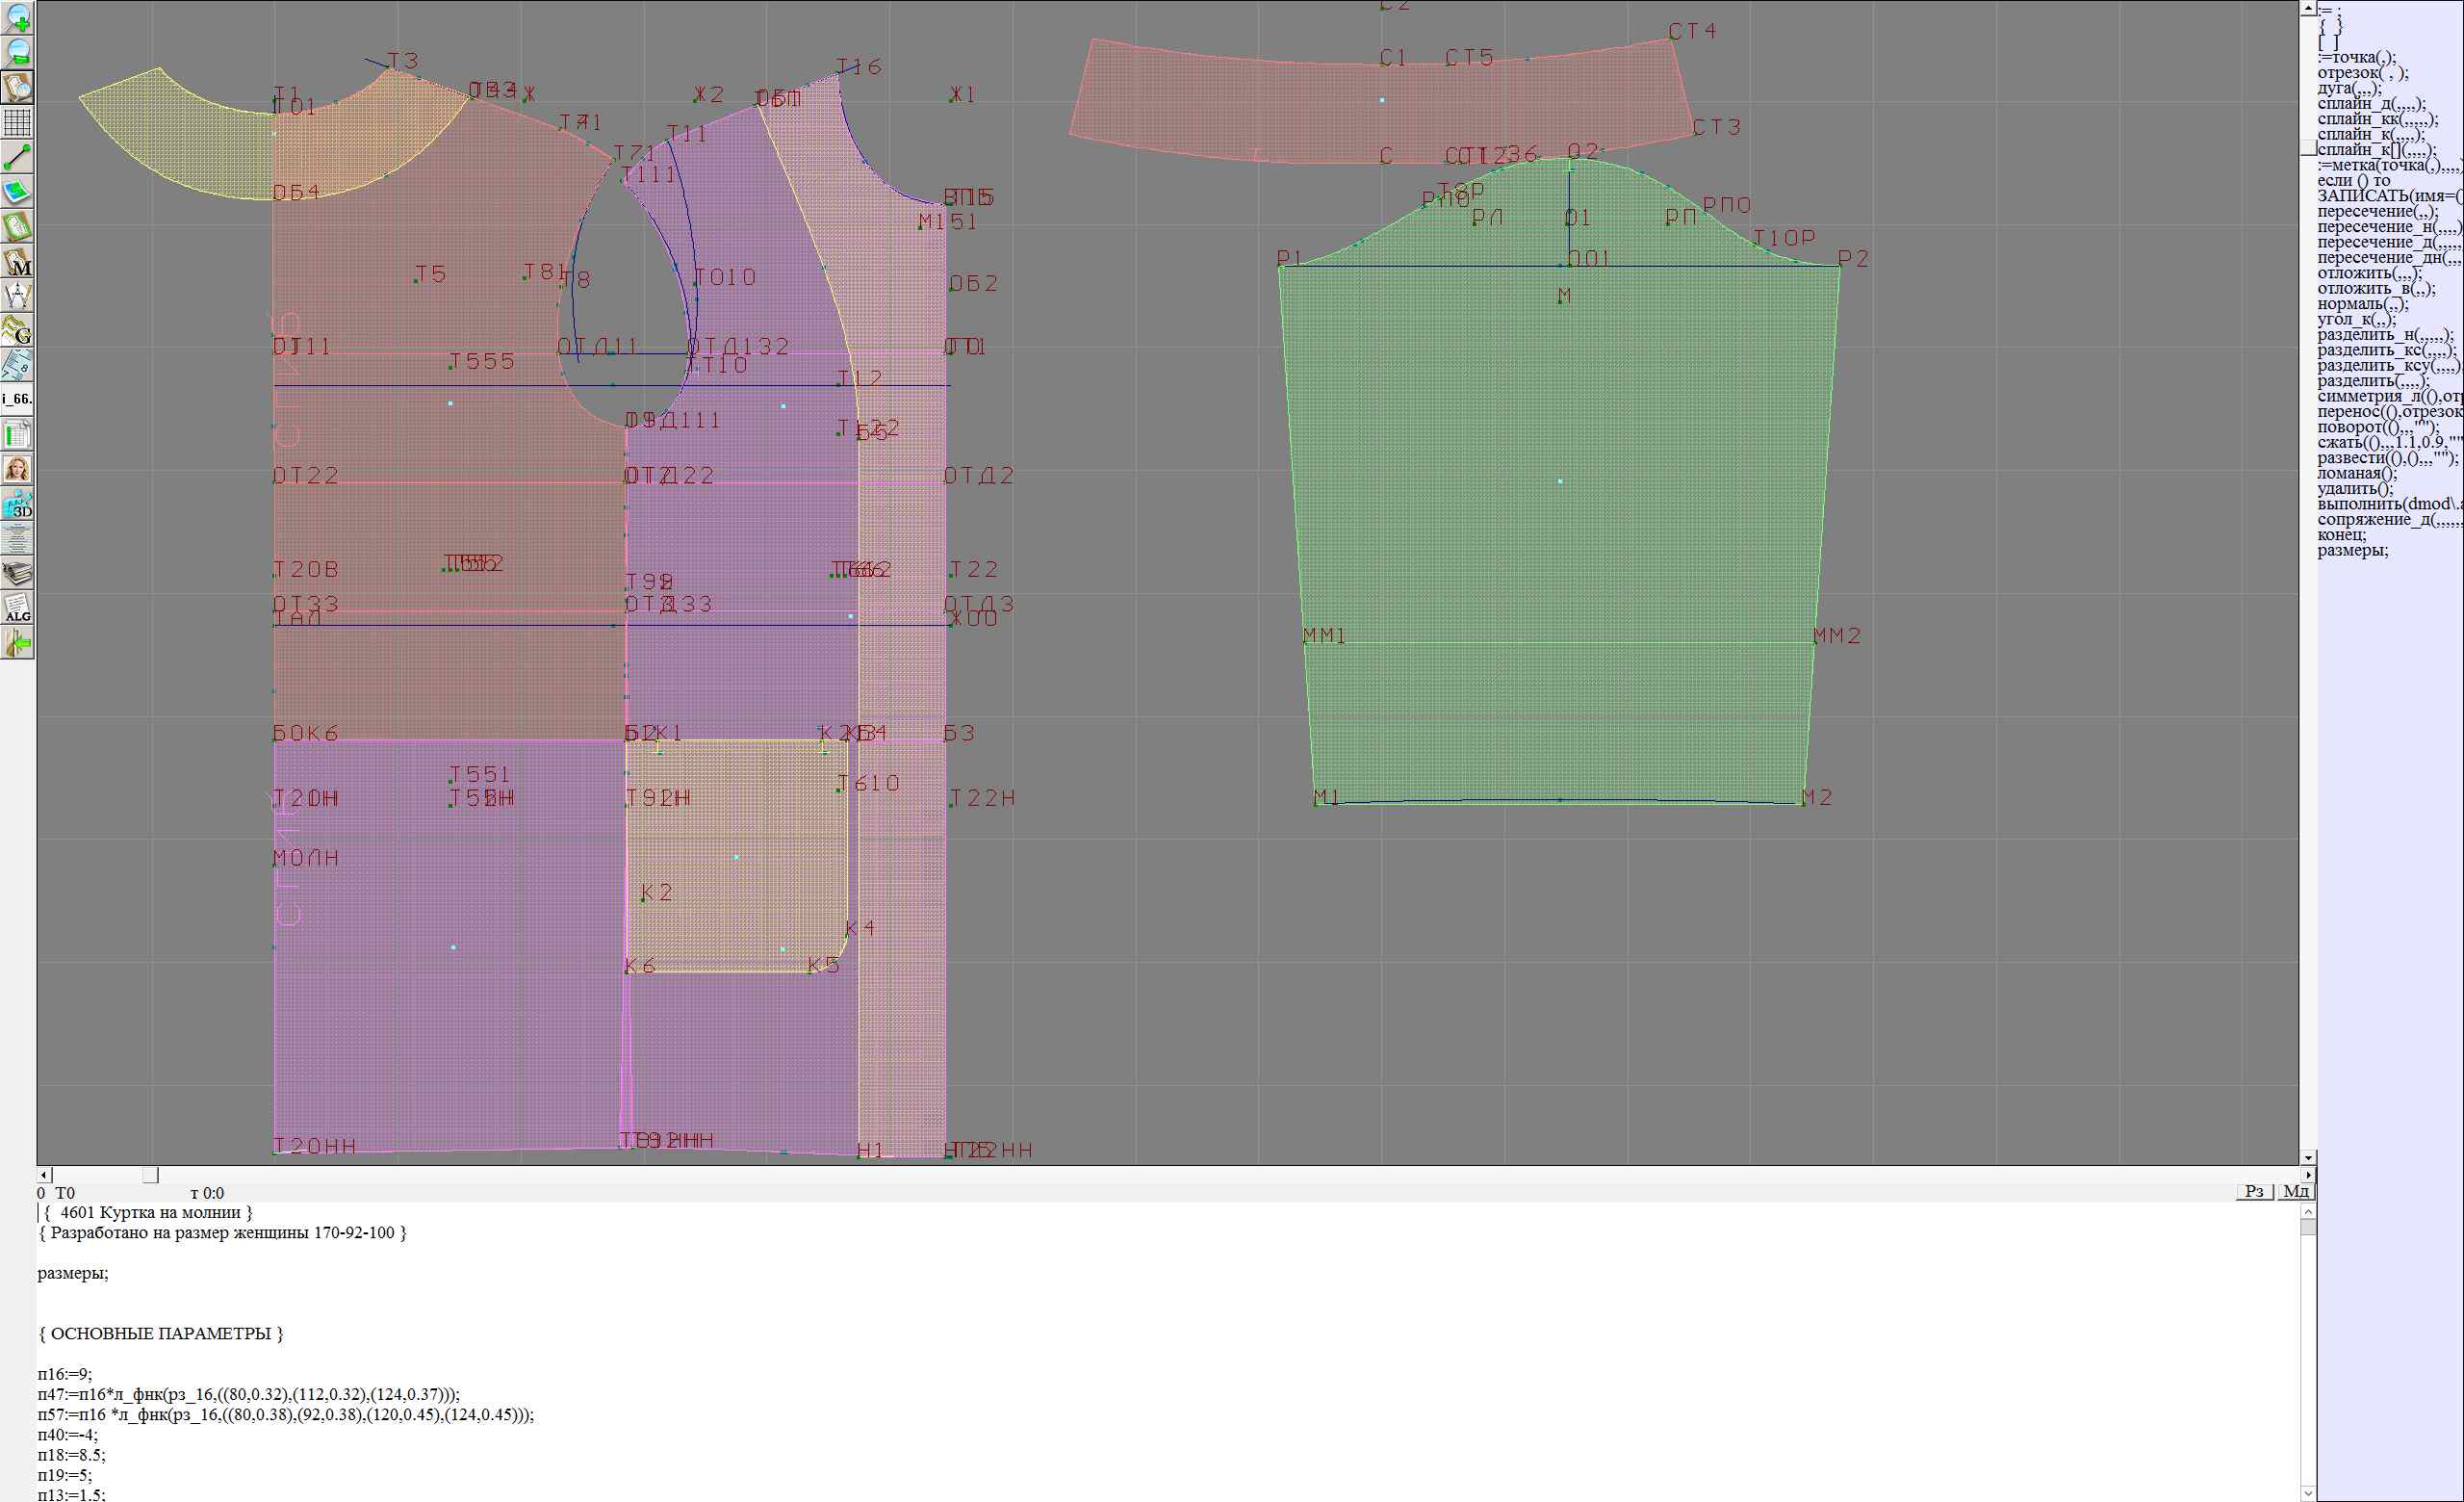Insert the сплайн_д command template
Viewport: 2464px width, 1502px height.
pos(2371,104)
